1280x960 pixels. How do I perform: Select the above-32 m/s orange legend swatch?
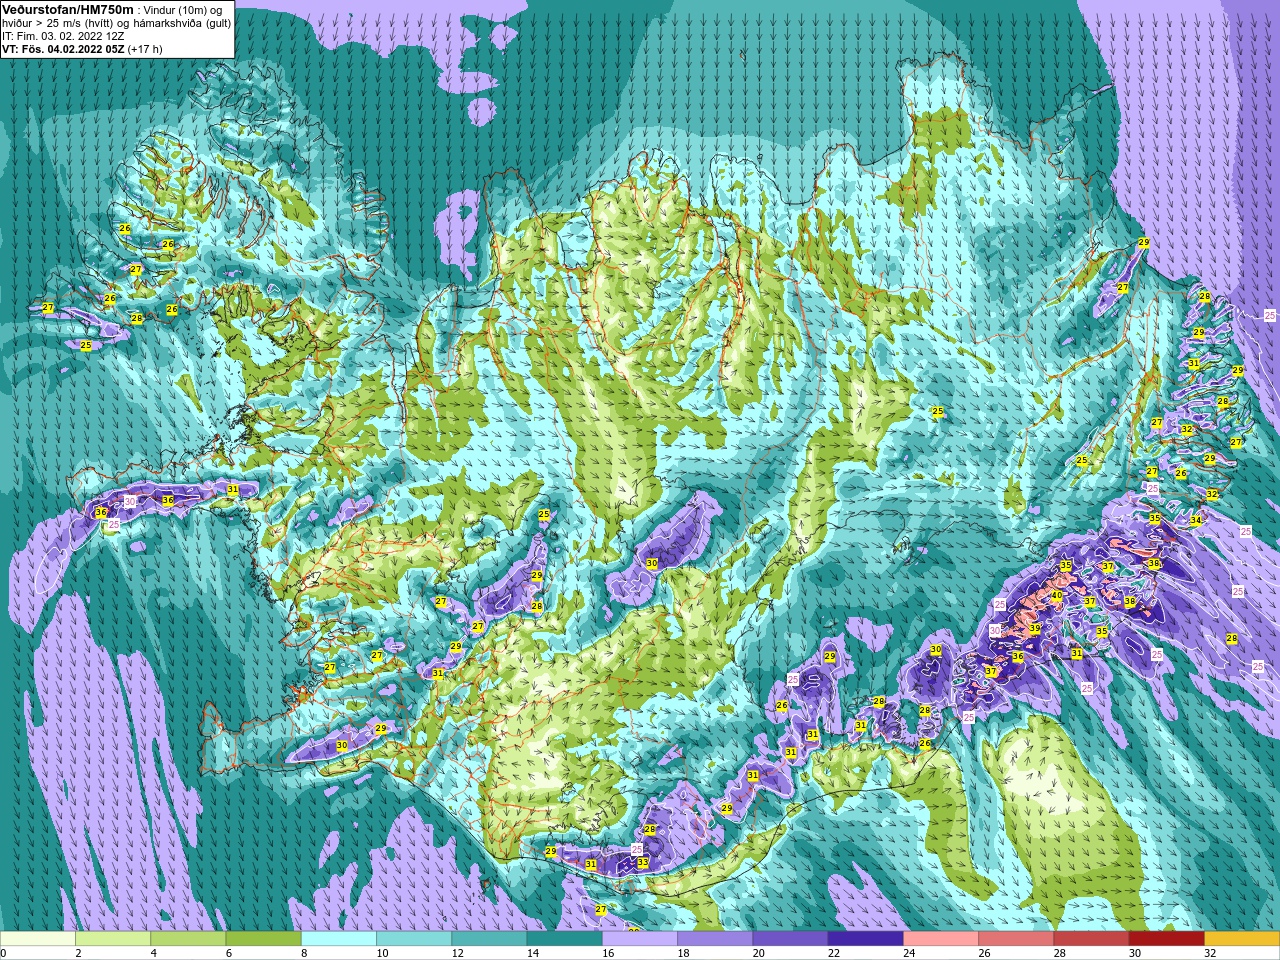1242,939
